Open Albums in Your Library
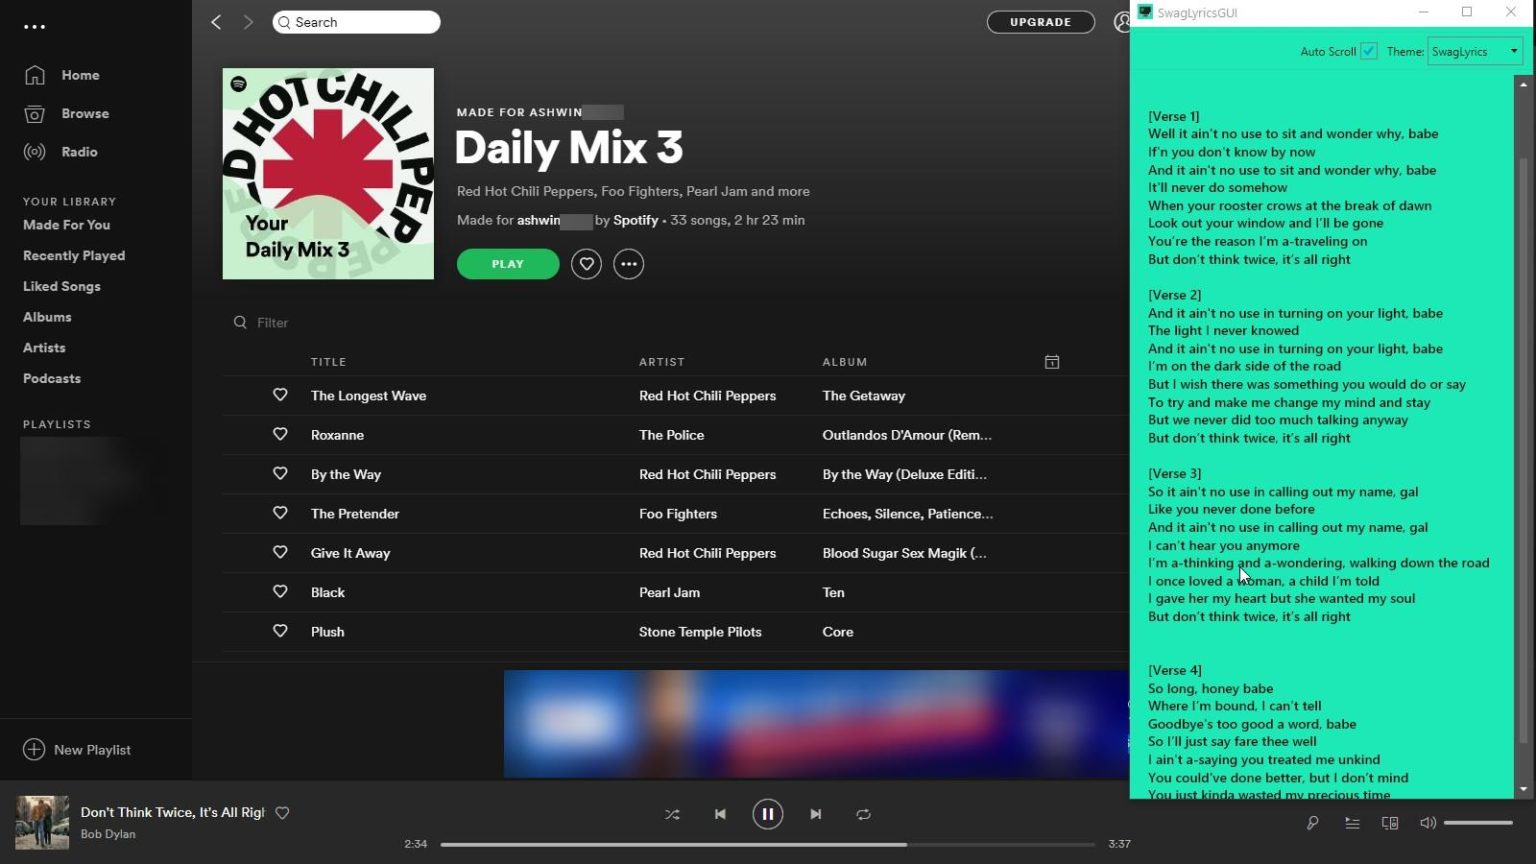1536x864 pixels. point(47,317)
